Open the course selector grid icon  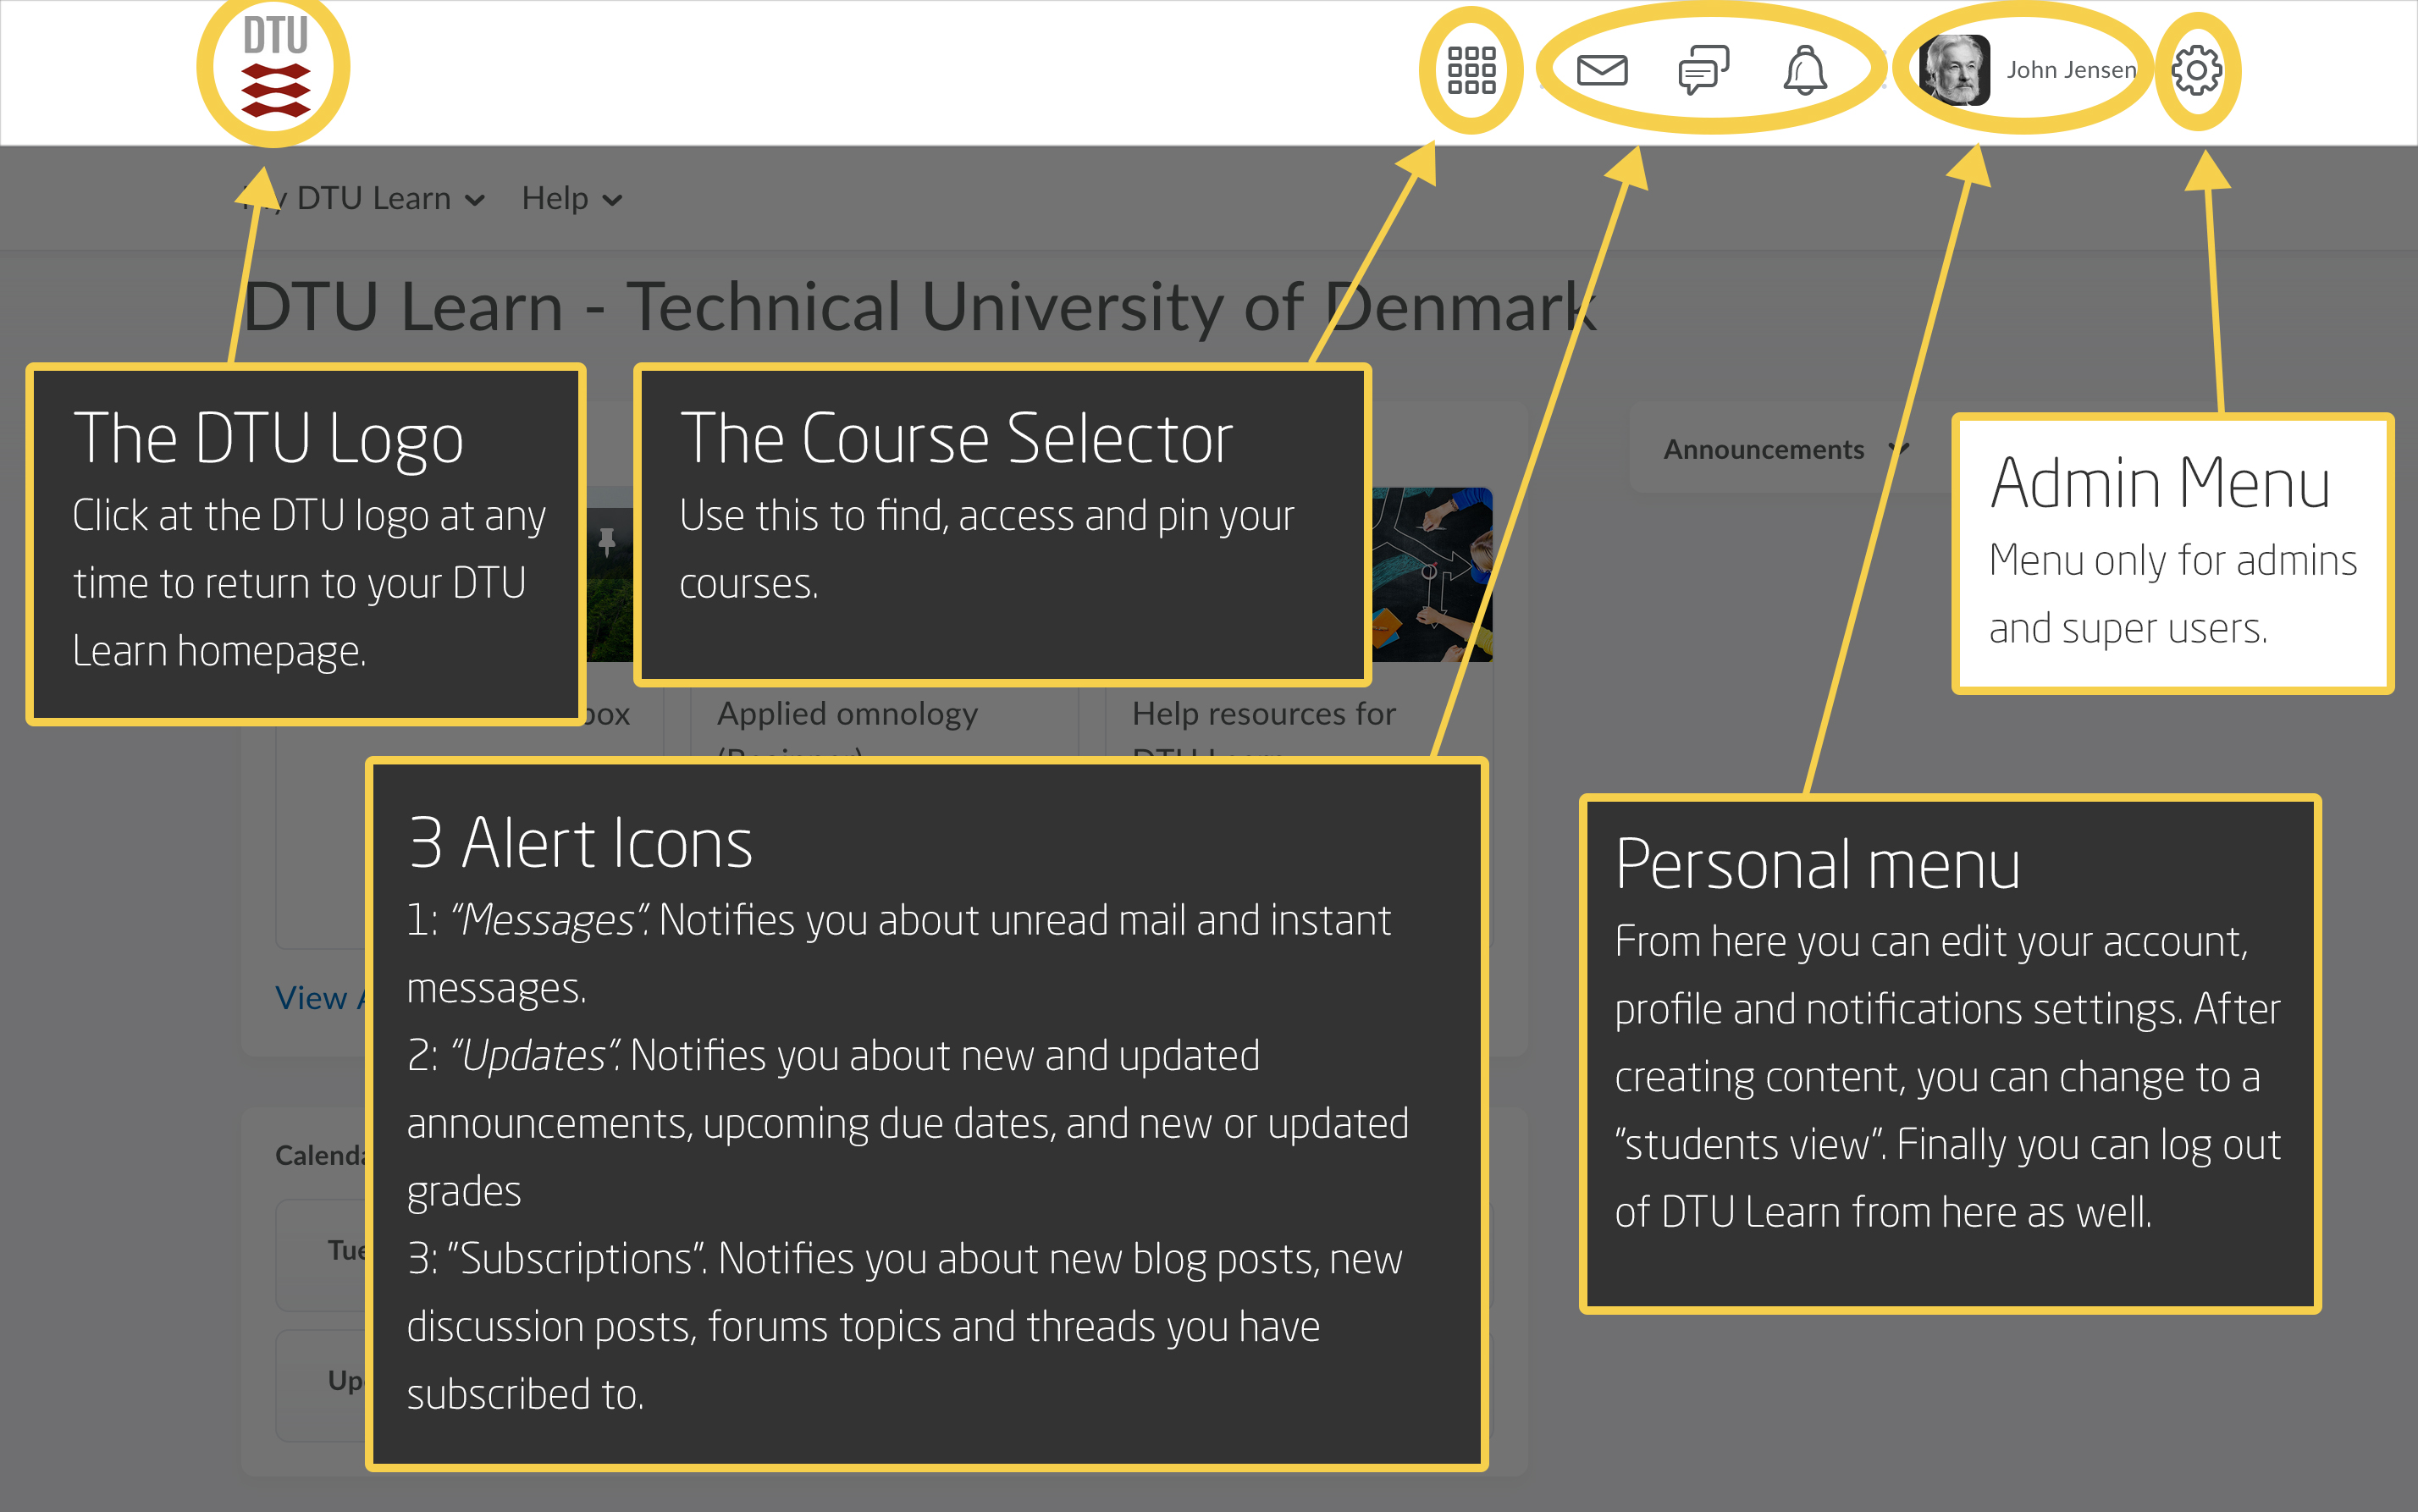click(x=1471, y=70)
